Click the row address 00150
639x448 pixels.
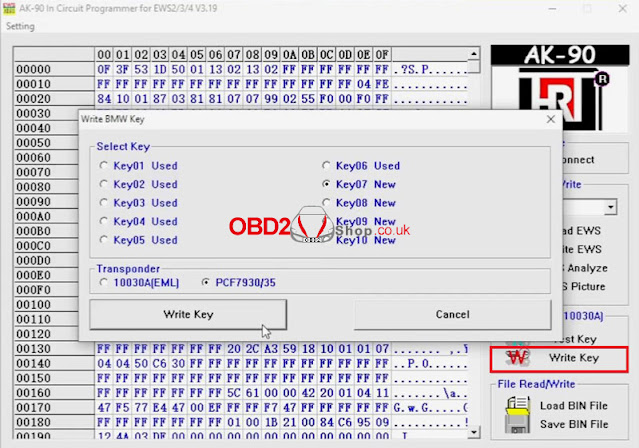(x=33, y=378)
